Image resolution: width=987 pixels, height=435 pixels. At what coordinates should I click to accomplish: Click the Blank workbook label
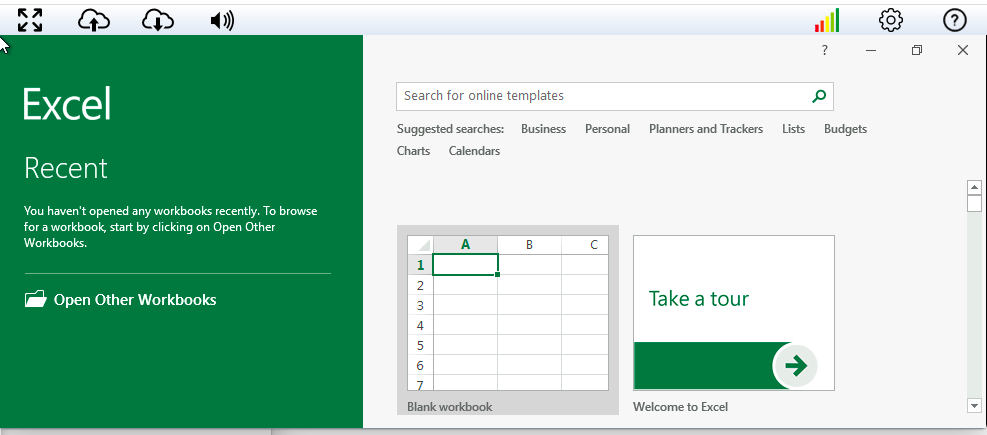[449, 407]
